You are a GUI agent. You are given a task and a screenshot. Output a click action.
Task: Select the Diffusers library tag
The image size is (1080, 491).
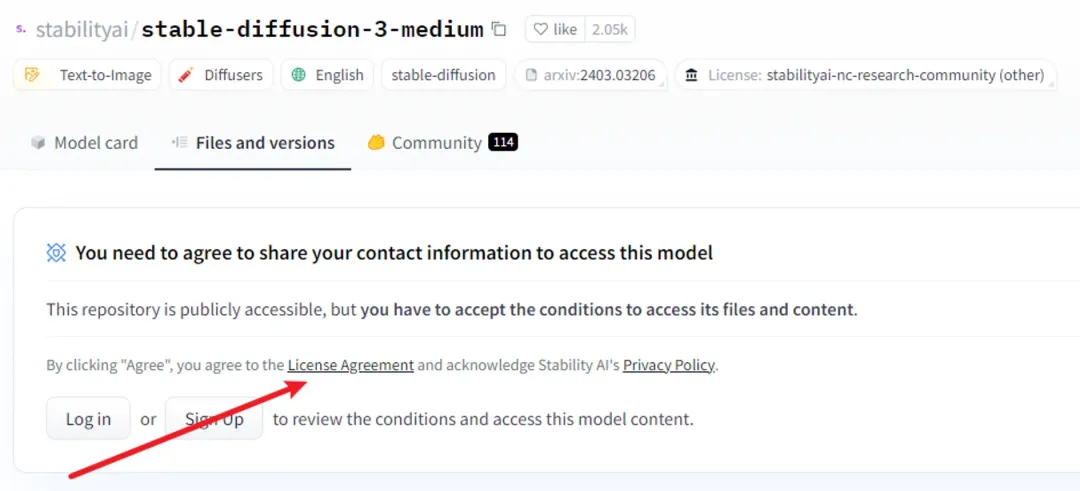(x=220, y=75)
